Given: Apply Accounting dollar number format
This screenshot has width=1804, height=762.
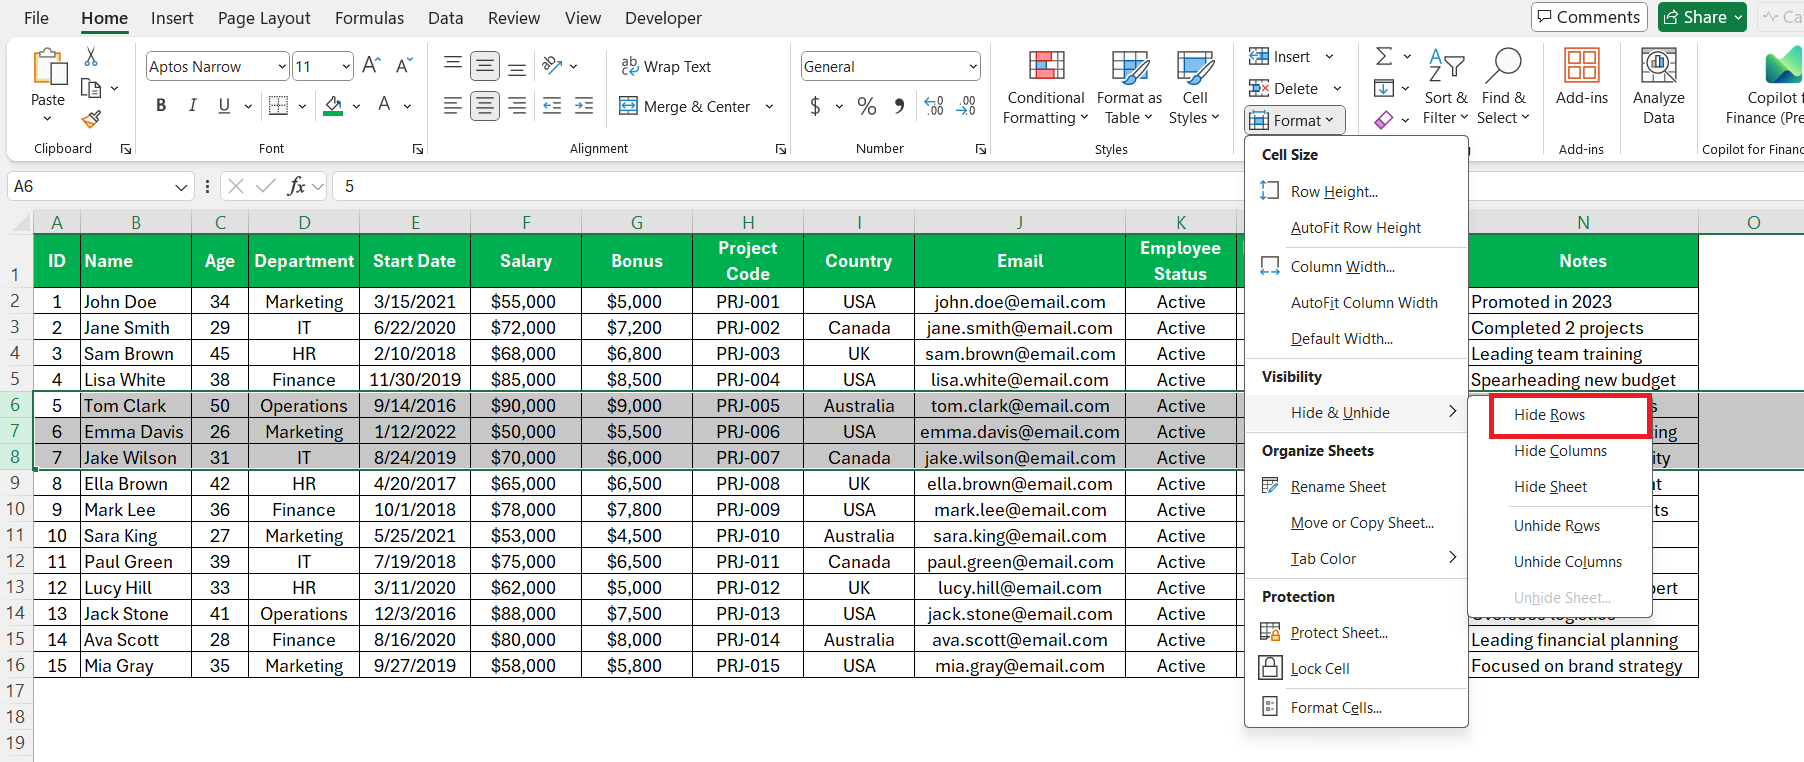Looking at the screenshot, I should [815, 106].
